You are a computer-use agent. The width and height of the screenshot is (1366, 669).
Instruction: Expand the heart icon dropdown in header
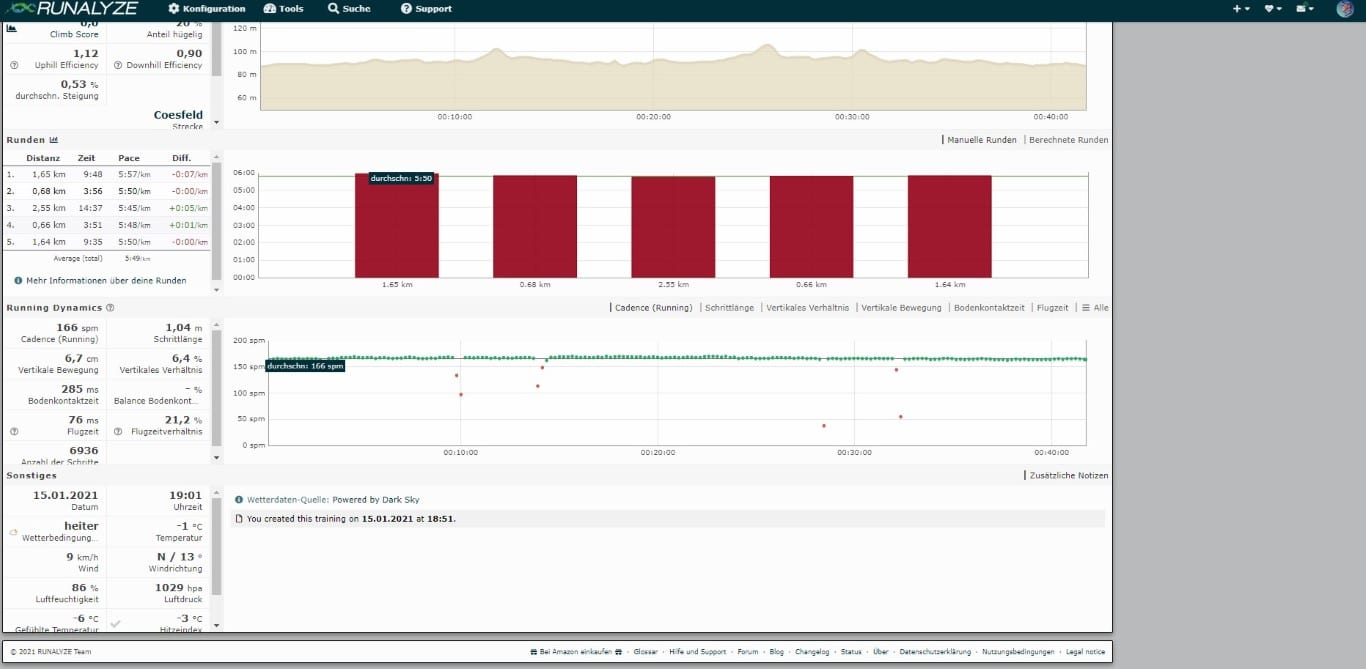[x=1272, y=9]
